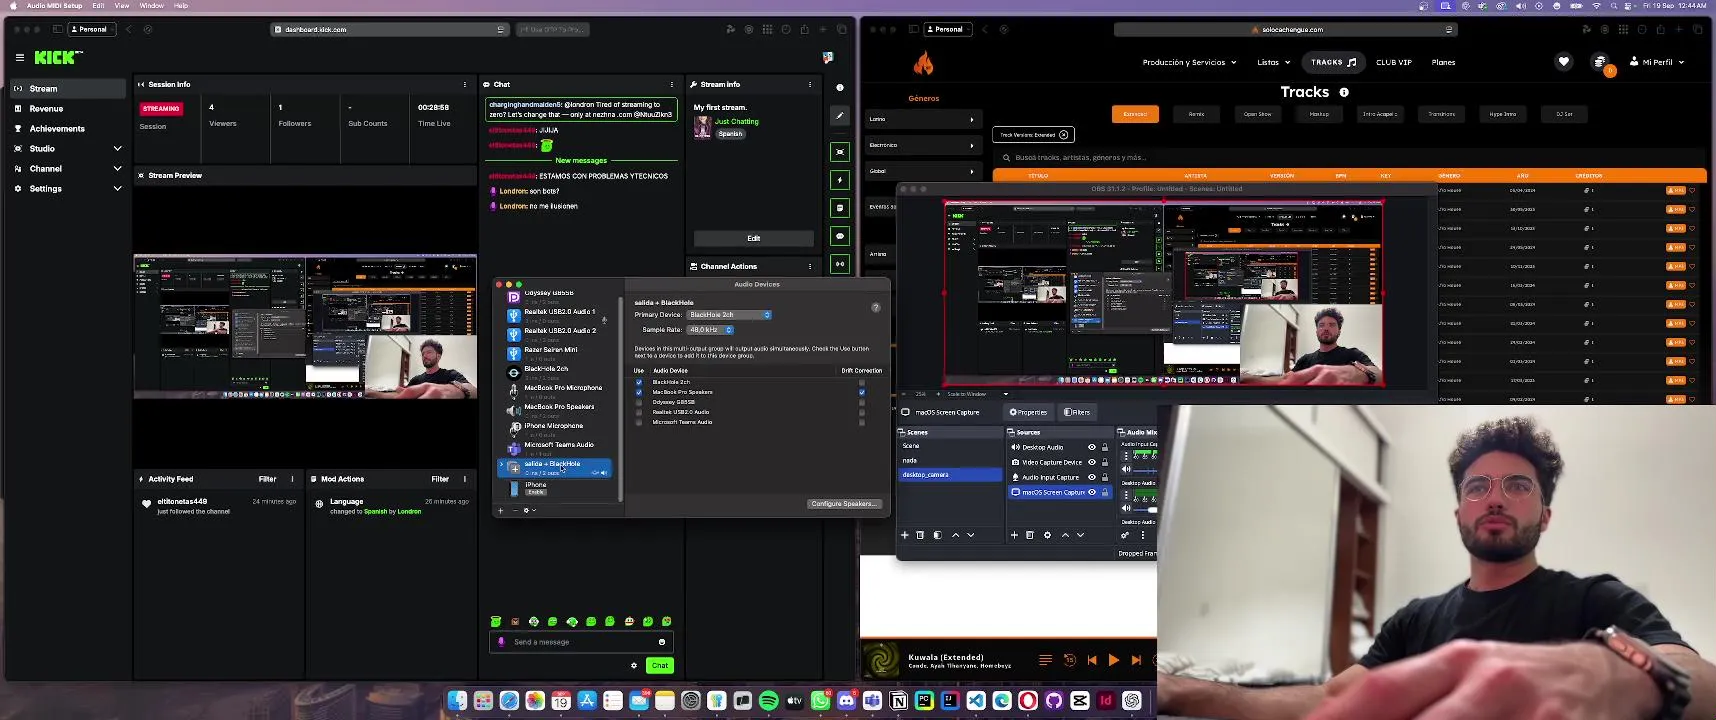The image size is (1716, 720).
Task: Open chat settings gear beside Chat button
Action: [634, 665]
